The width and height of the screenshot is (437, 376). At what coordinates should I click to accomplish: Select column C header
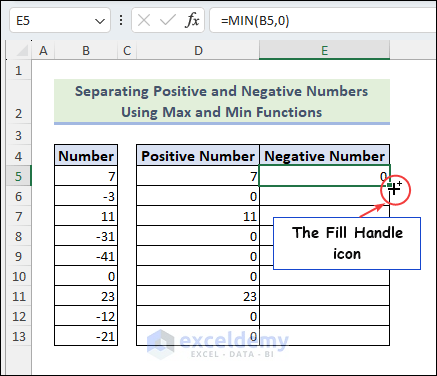pyautogui.click(x=127, y=51)
